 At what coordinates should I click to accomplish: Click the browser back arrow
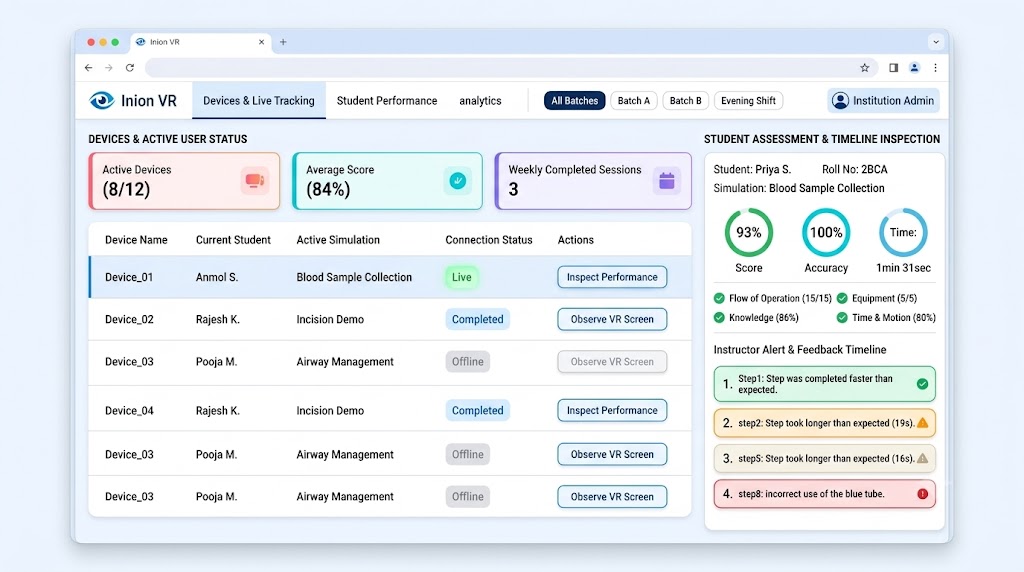pyautogui.click(x=89, y=68)
